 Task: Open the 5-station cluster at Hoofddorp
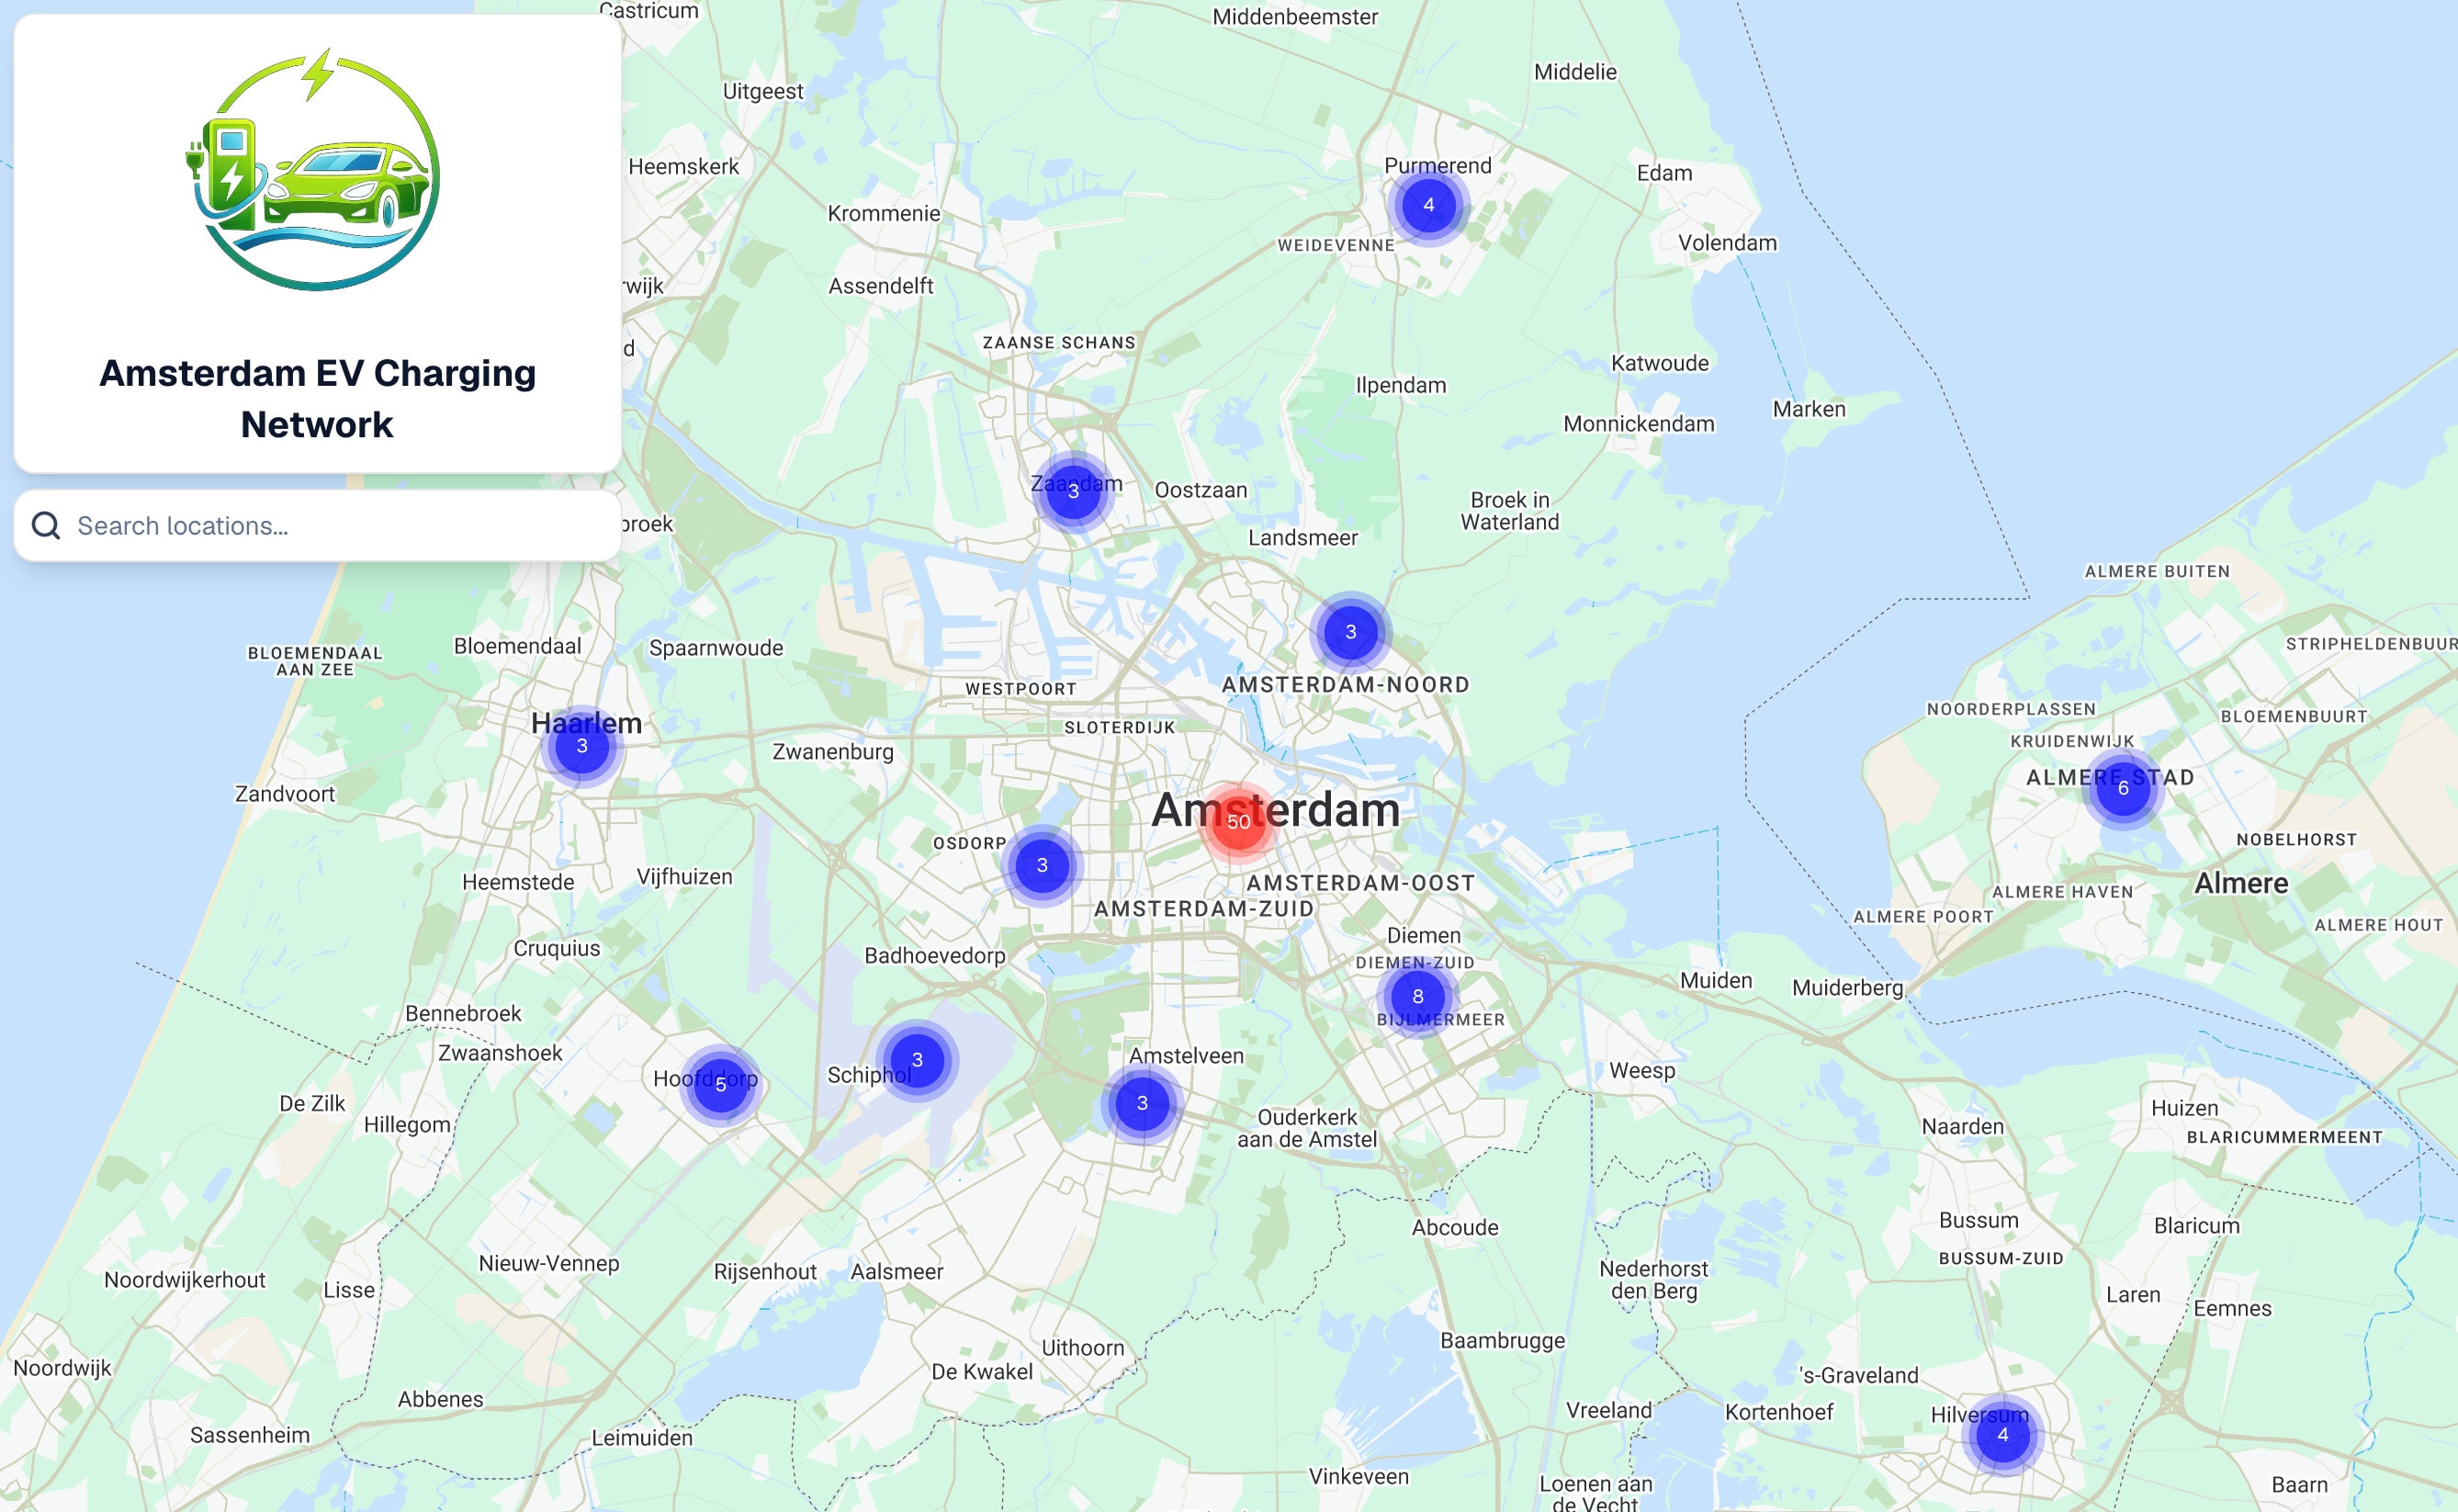pyautogui.click(x=720, y=1085)
